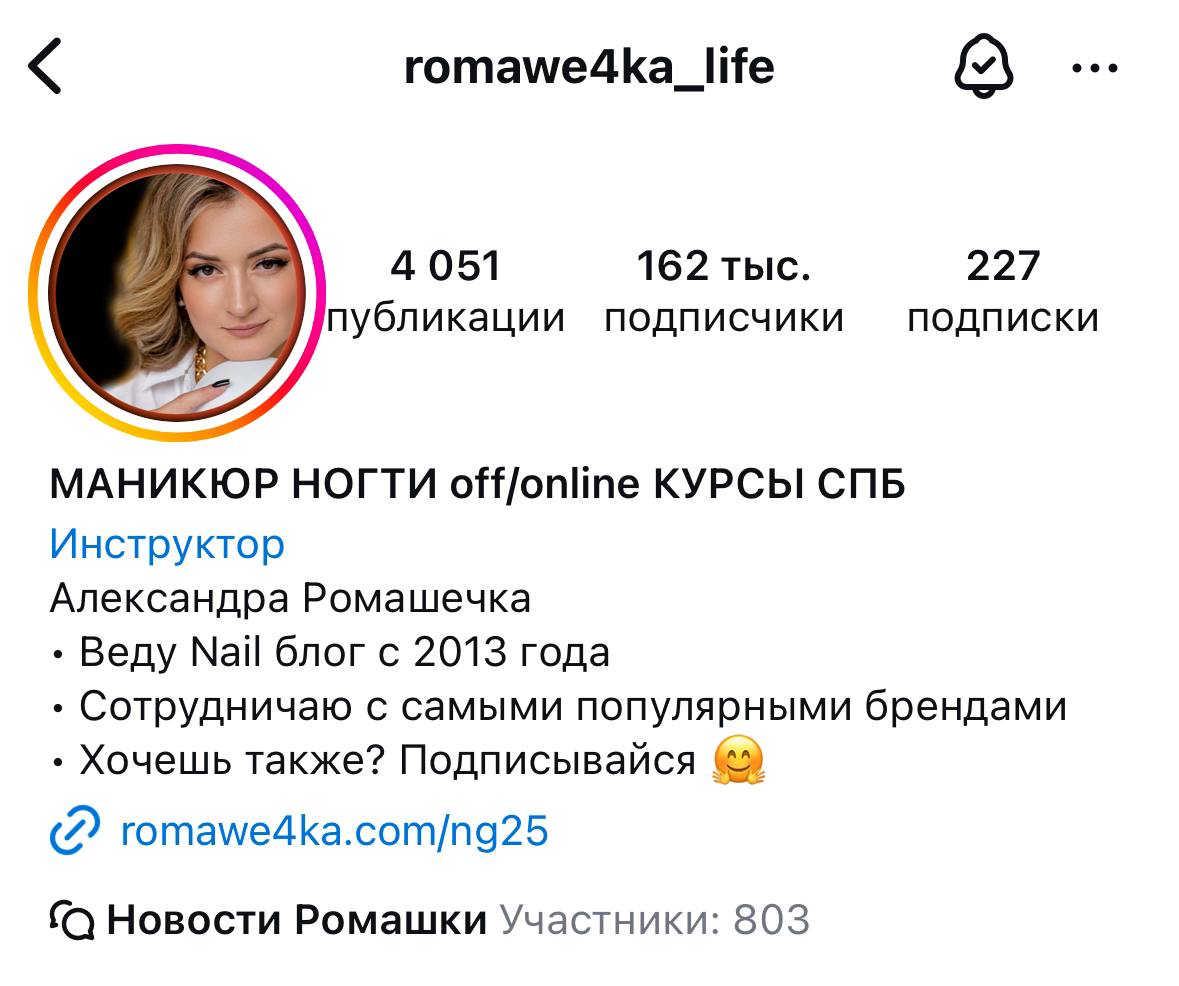Tap the Участники: 803 member count
Image resolution: width=1179 pixels, height=986 pixels.
[x=655, y=920]
